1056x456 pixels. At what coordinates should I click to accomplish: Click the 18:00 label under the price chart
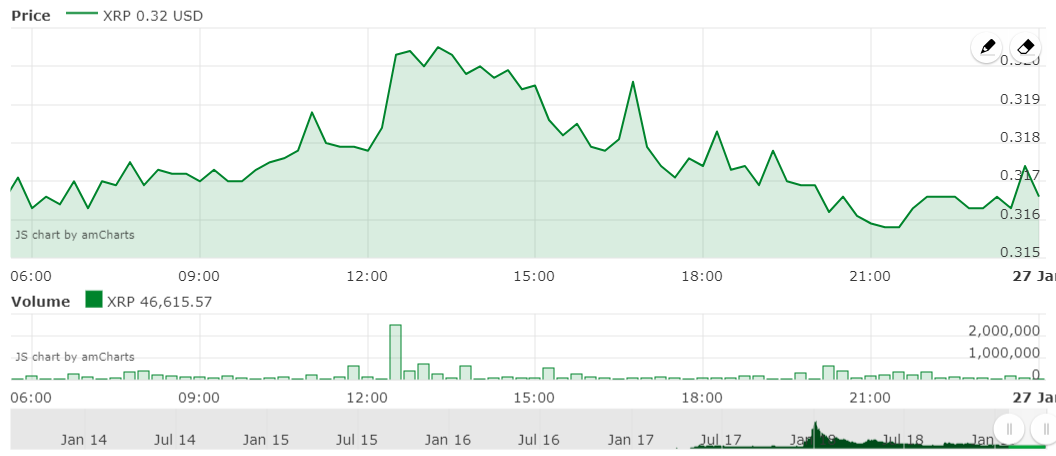[702, 276]
